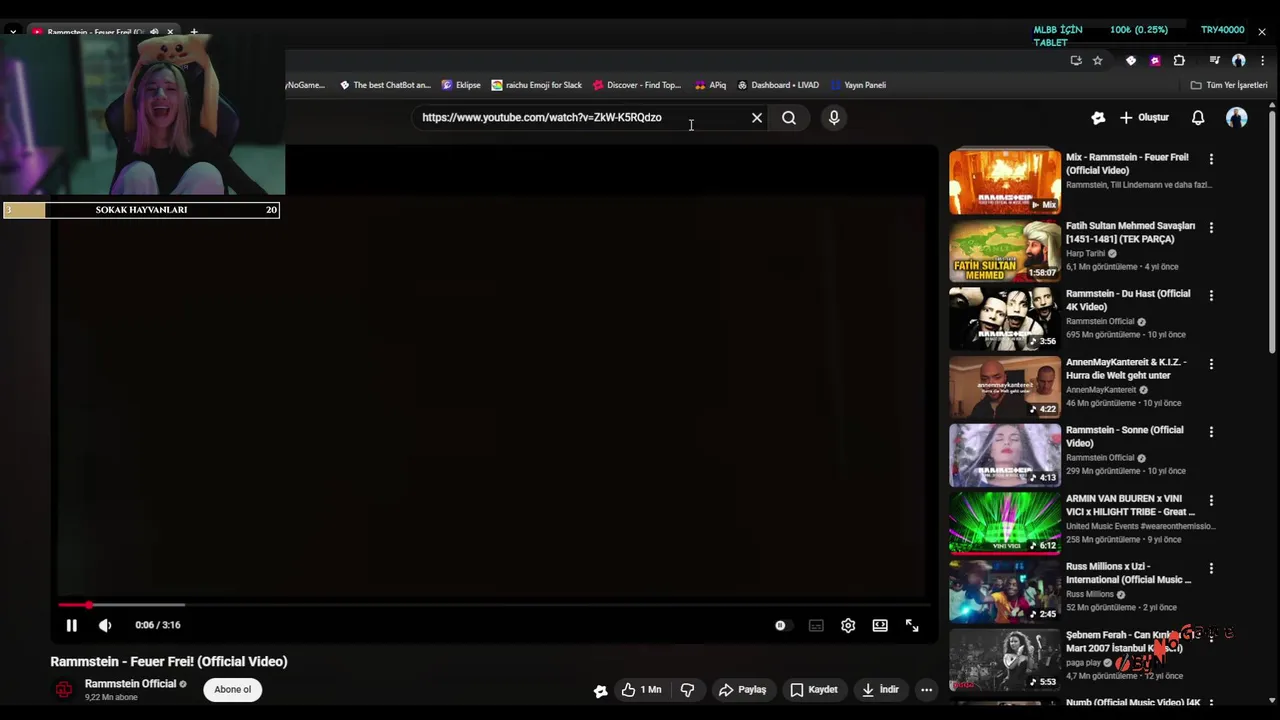
Task: Click the YouTube search magnifier button
Action: tap(789, 117)
